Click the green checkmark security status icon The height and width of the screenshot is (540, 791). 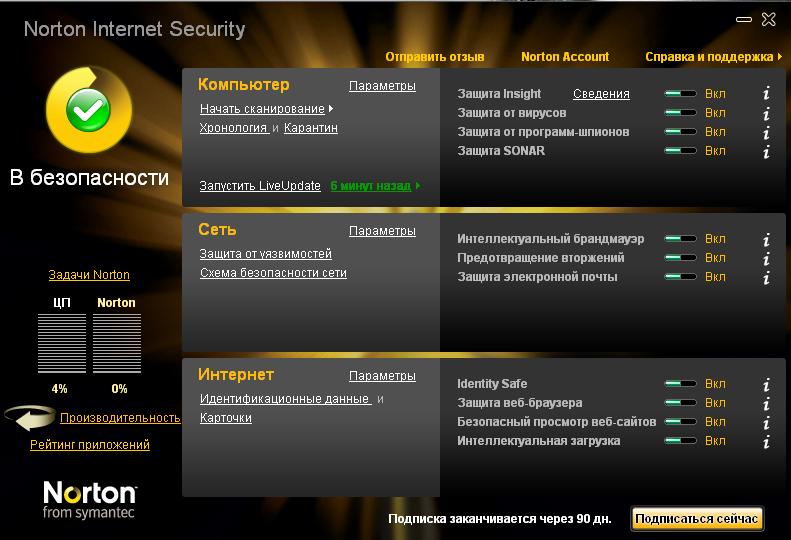(88, 110)
